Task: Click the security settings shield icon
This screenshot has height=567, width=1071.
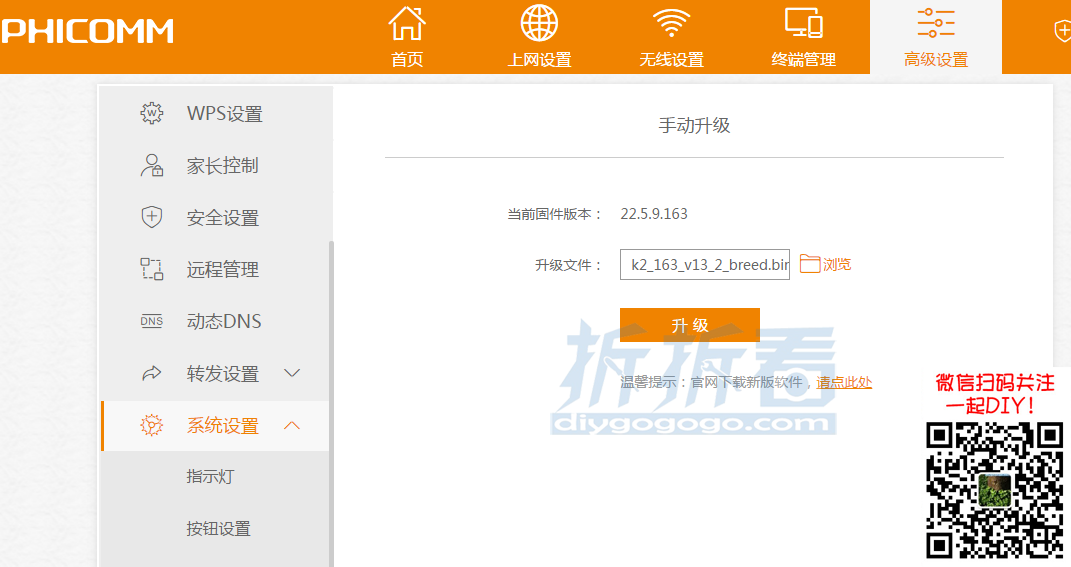Action: pos(151,217)
